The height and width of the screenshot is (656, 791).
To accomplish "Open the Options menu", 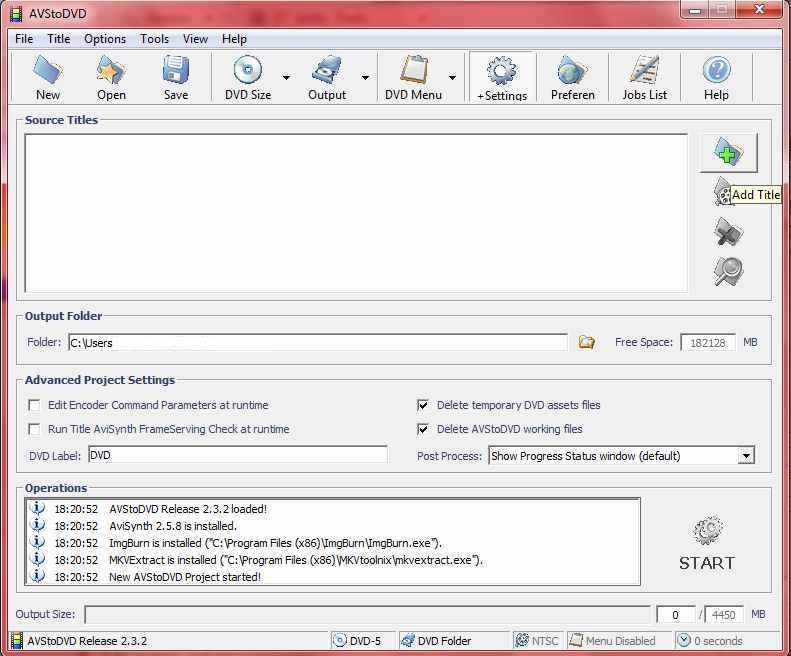I will [105, 39].
